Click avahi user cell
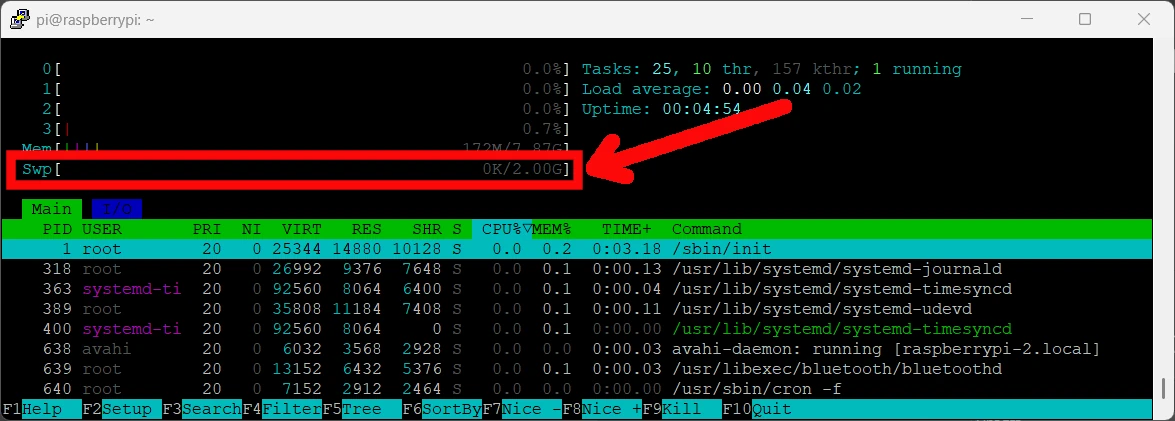 106,350
